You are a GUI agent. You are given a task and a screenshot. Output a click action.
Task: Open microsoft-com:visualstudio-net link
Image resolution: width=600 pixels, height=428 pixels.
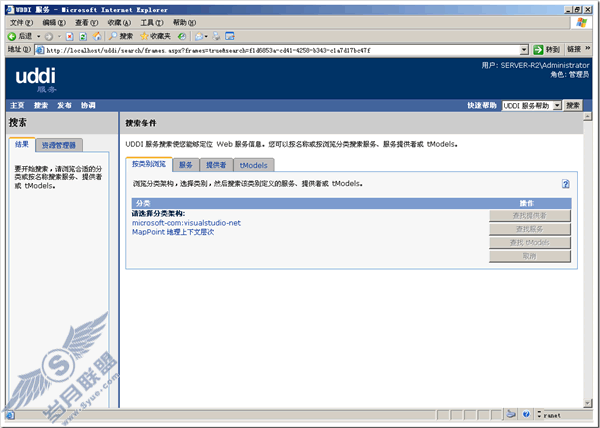[186, 223]
